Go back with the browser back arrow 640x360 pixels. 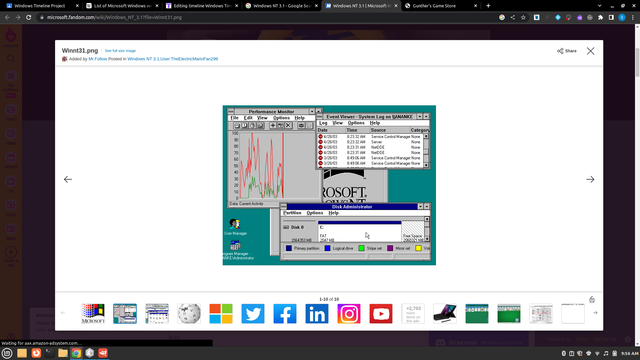[x=7, y=17]
